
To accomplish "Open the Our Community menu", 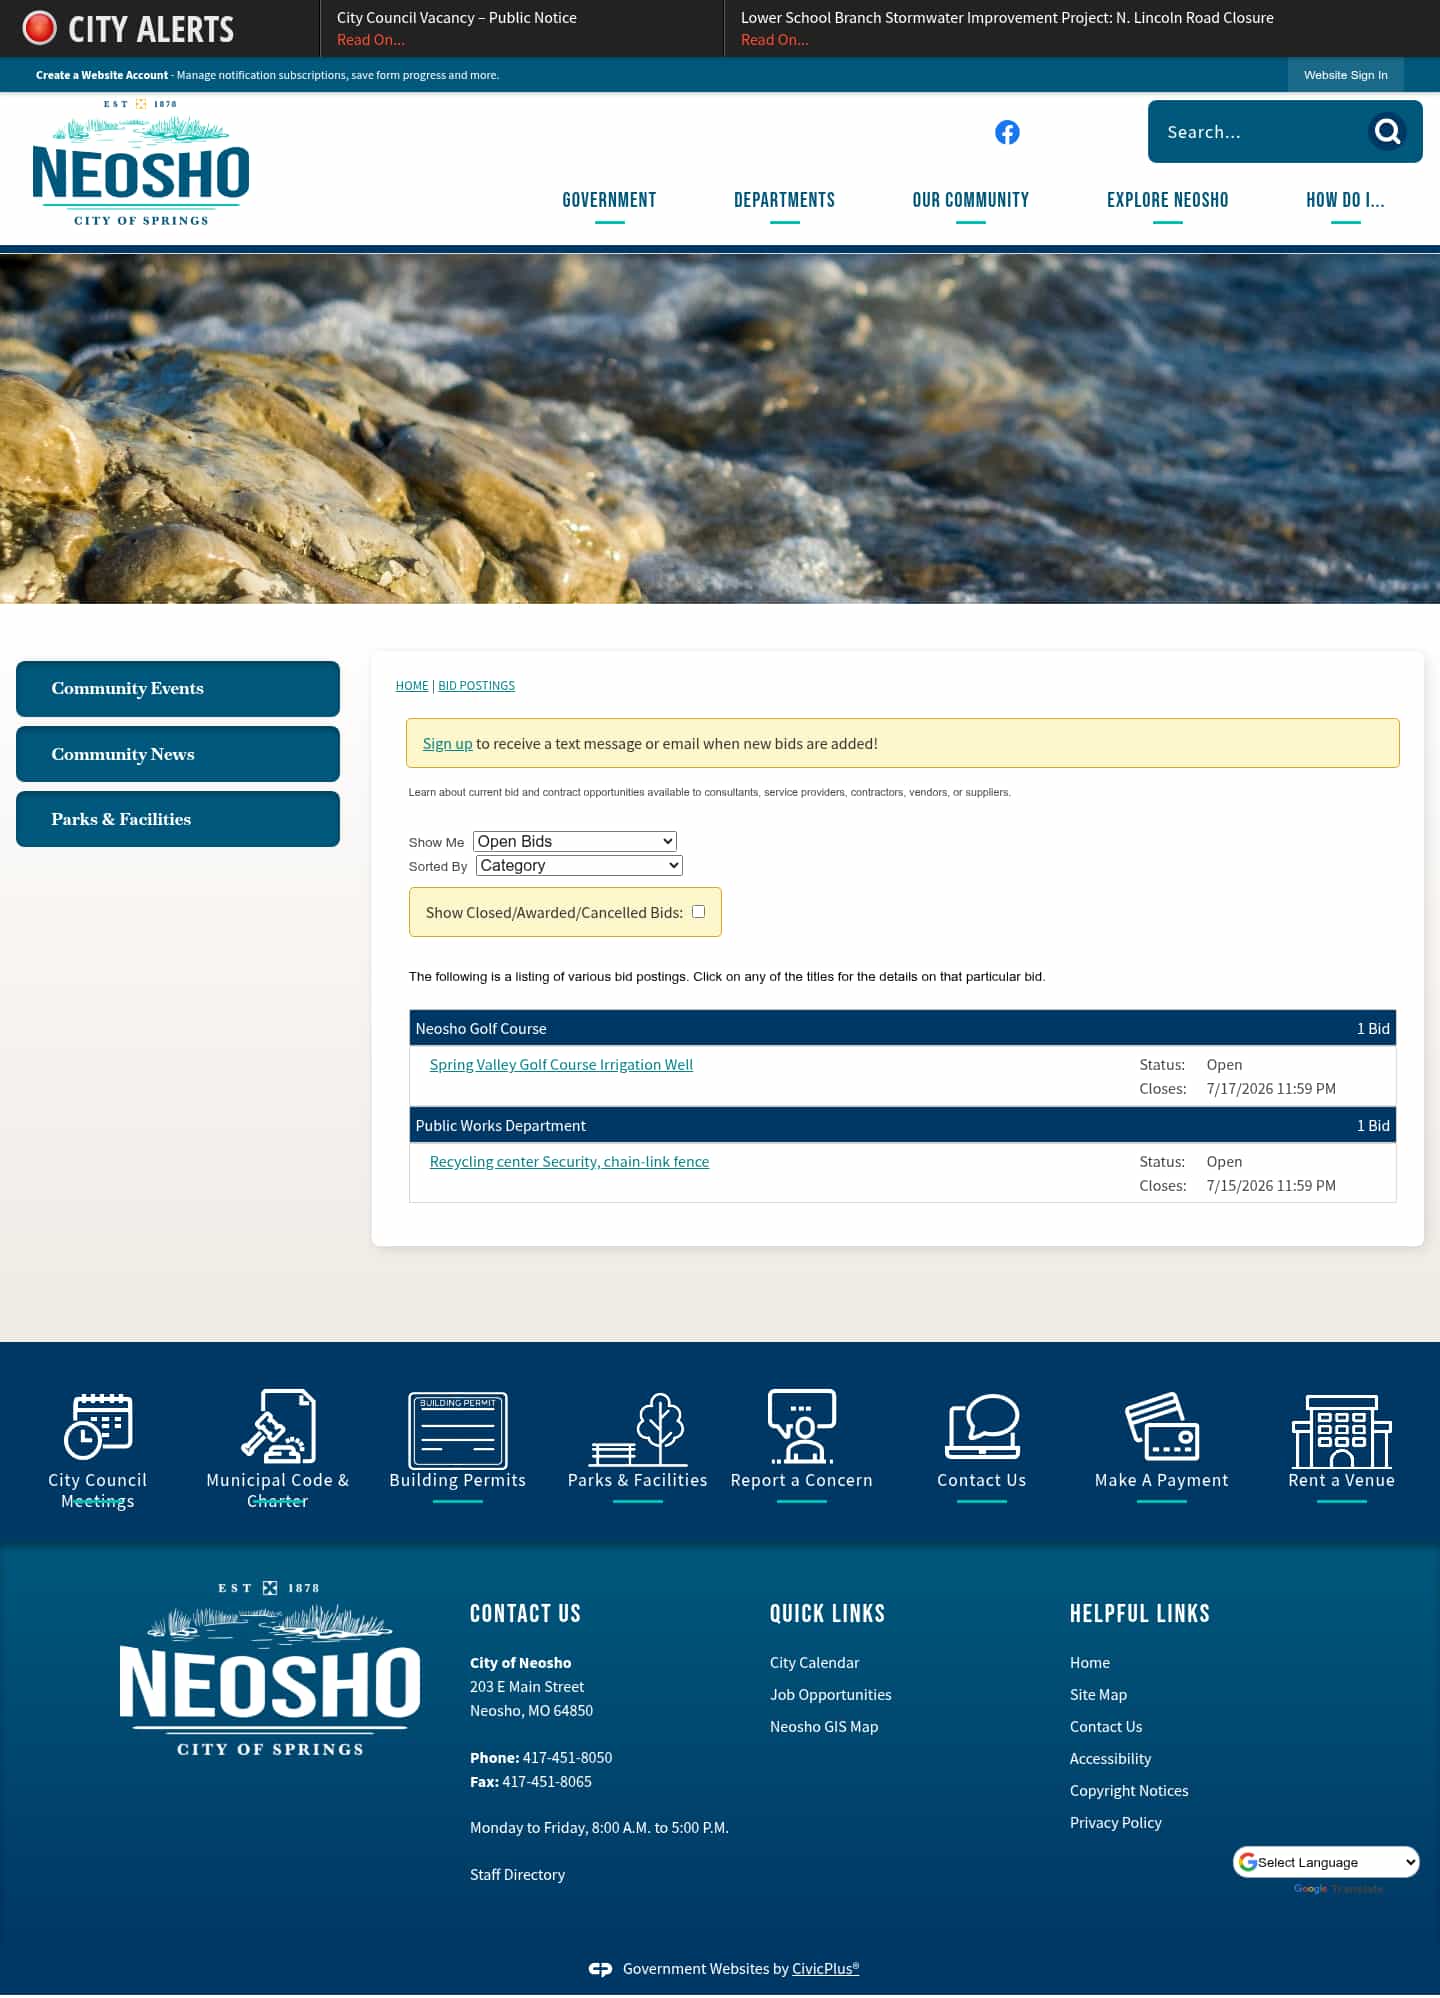I will pyautogui.click(x=971, y=200).
